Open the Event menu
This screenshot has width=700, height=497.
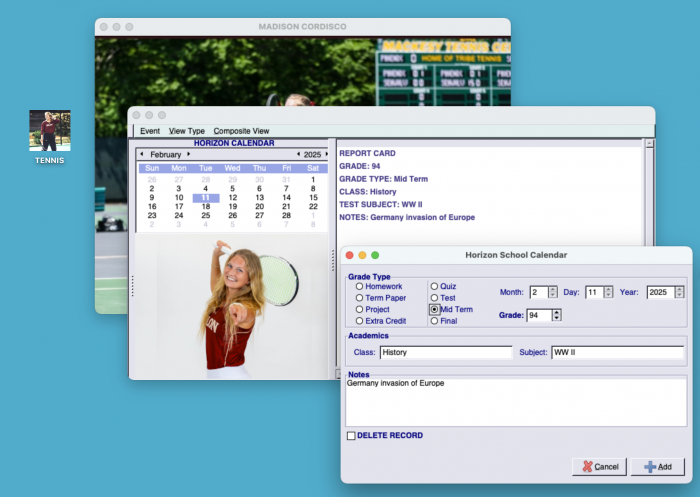click(x=150, y=131)
